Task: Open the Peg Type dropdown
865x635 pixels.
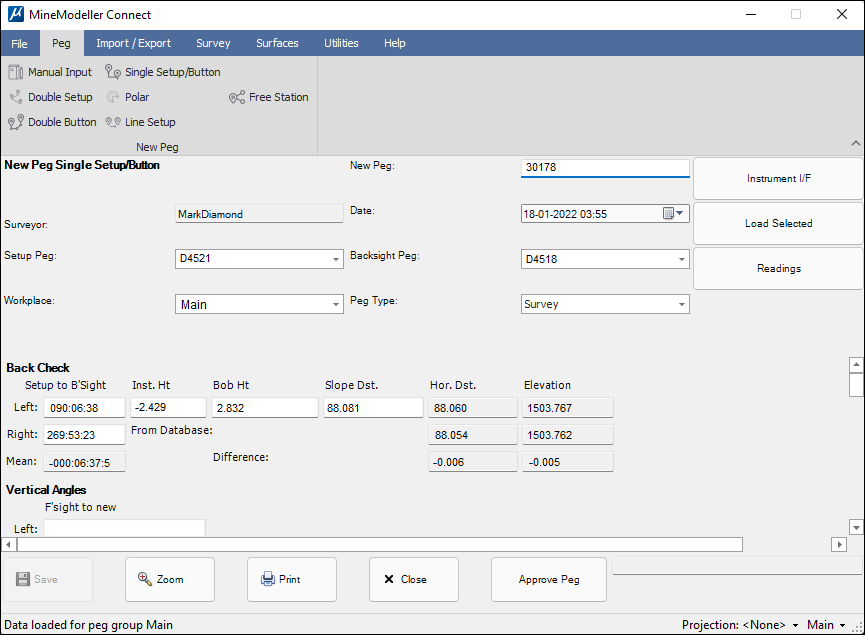Action: (x=682, y=304)
